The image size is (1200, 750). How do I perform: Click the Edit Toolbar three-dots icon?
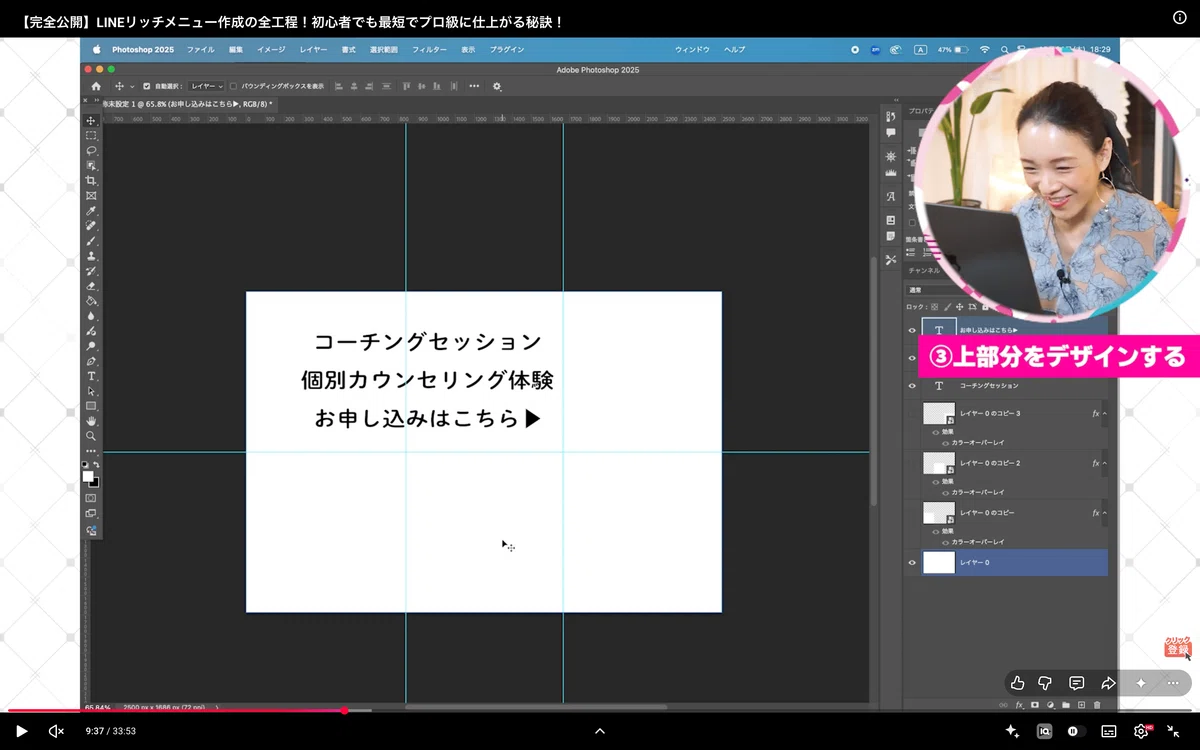91,451
